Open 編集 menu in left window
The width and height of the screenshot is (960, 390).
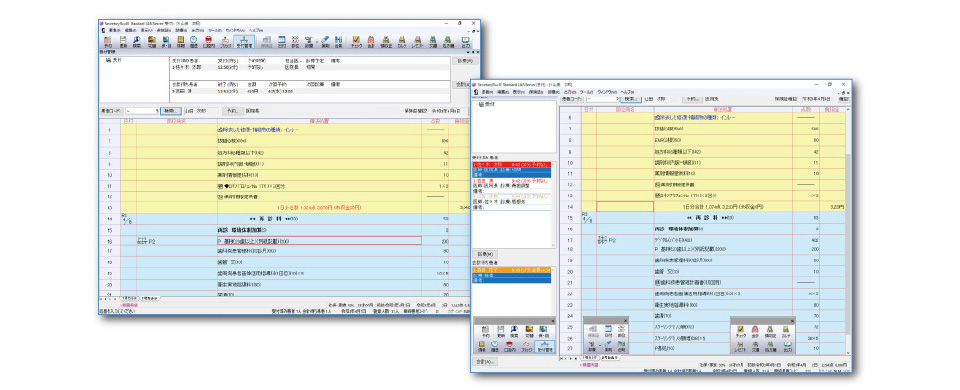[x=131, y=30]
